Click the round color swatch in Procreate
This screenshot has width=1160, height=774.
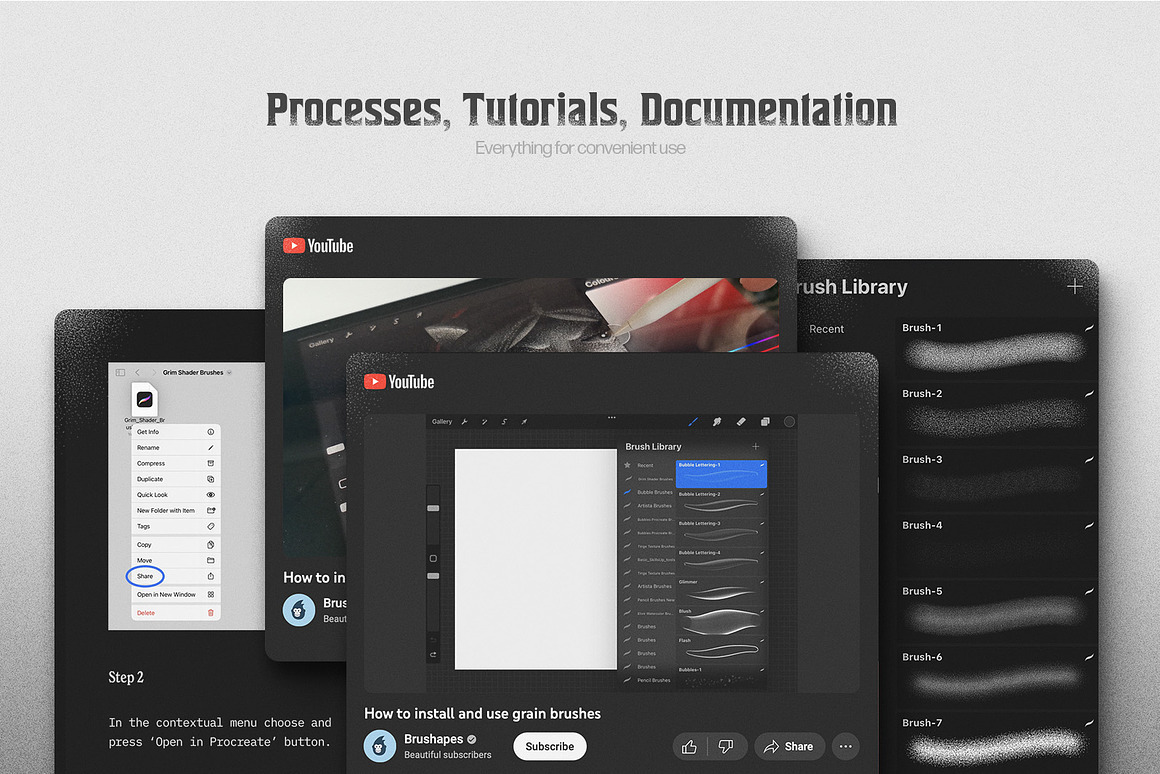(x=789, y=422)
